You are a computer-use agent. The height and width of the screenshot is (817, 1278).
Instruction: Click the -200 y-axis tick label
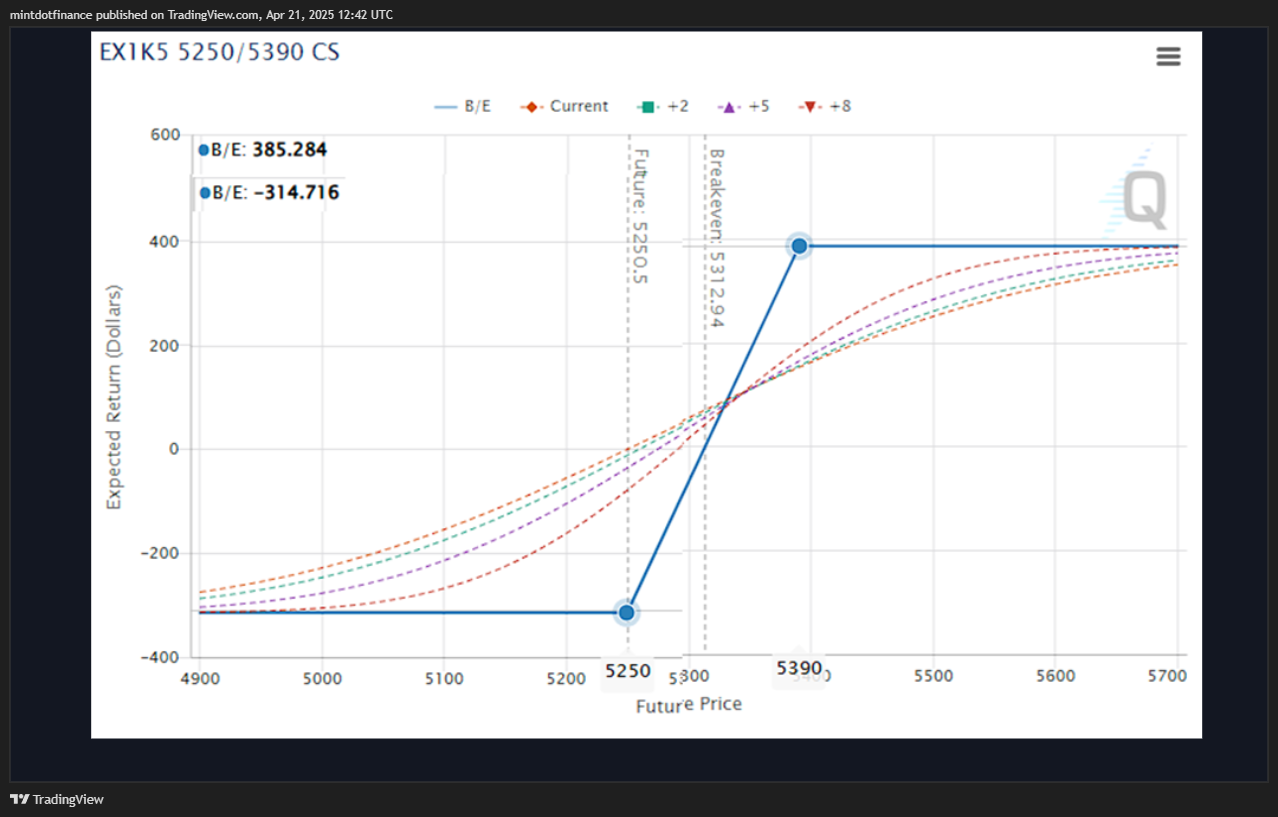pos(161,553)
